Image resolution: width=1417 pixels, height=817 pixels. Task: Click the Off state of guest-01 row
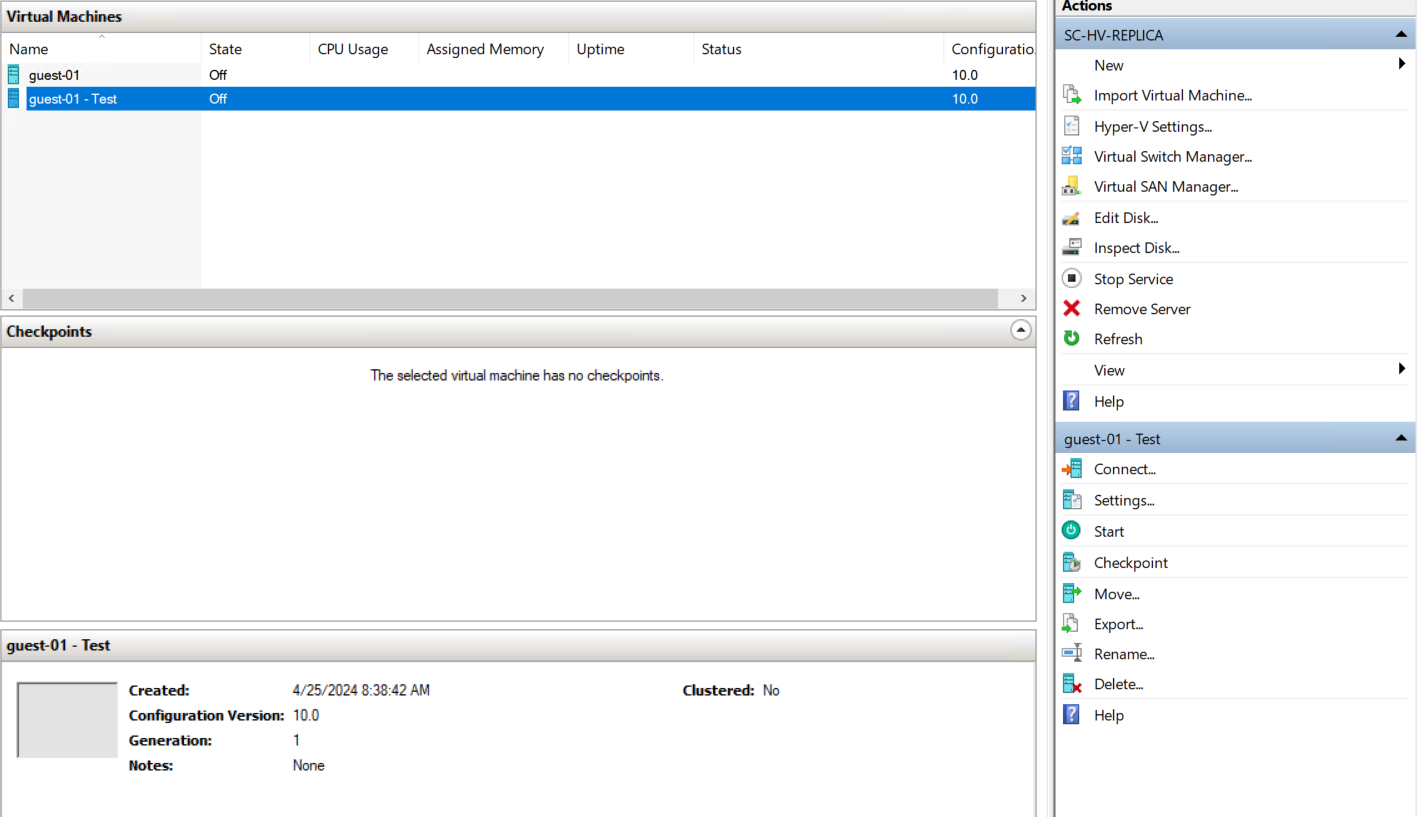218,75
